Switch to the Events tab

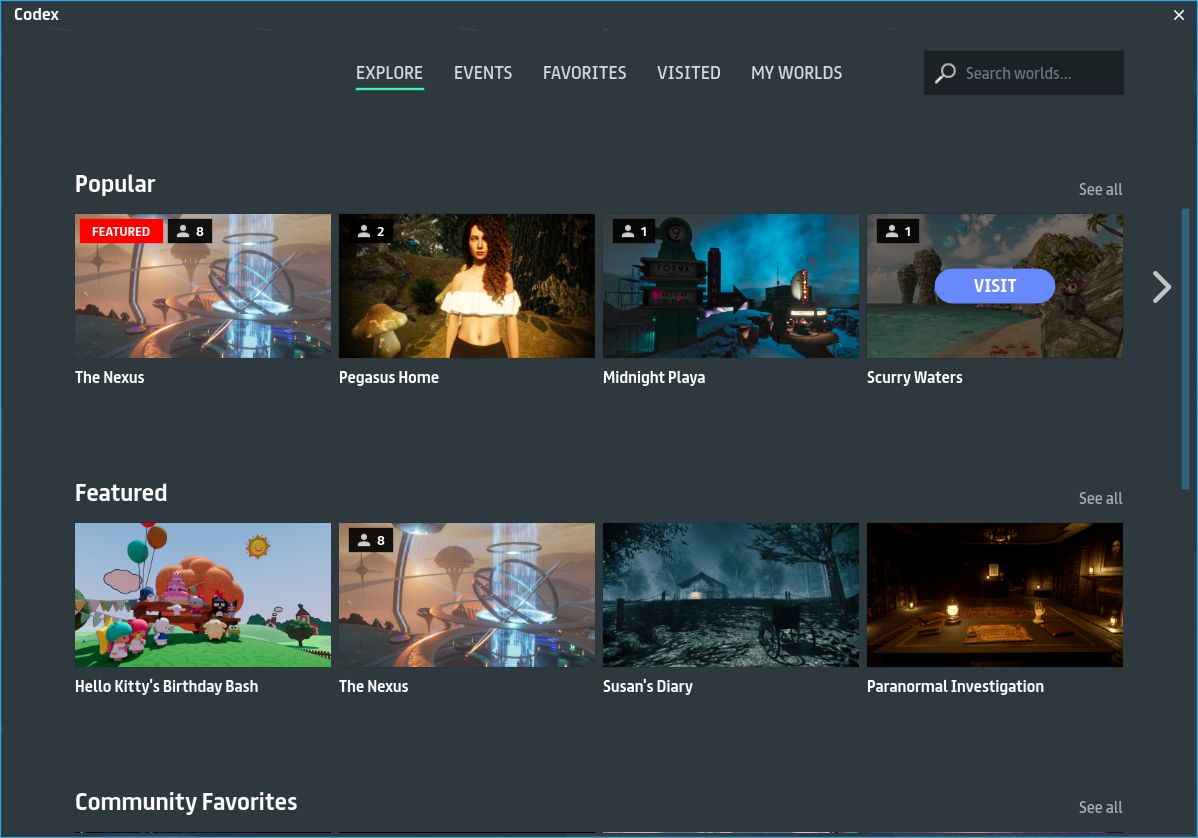(x=483, y=73)
